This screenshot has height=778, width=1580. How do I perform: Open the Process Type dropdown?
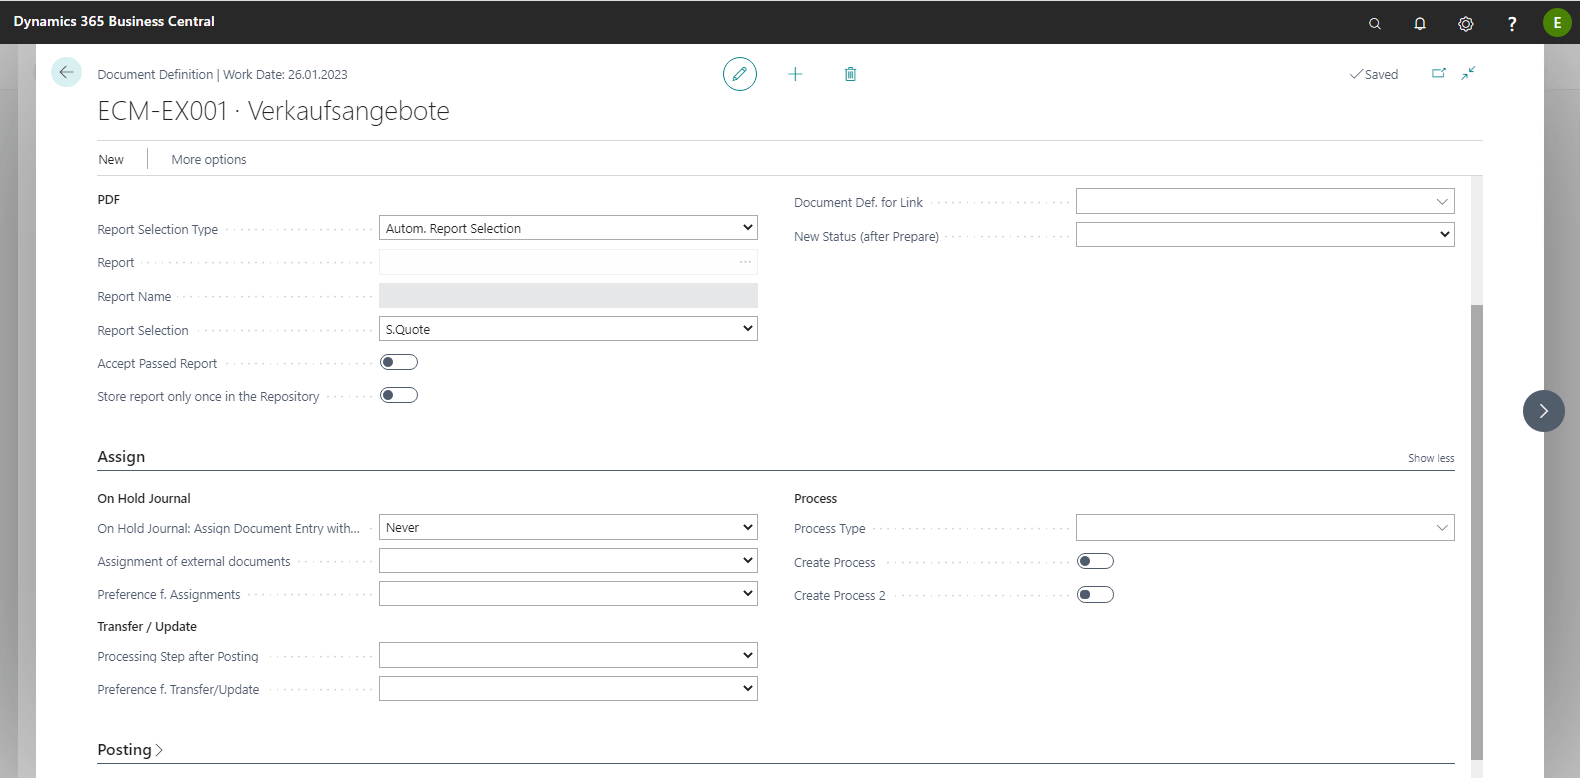pyautogui.click(x=1265, y=528)
